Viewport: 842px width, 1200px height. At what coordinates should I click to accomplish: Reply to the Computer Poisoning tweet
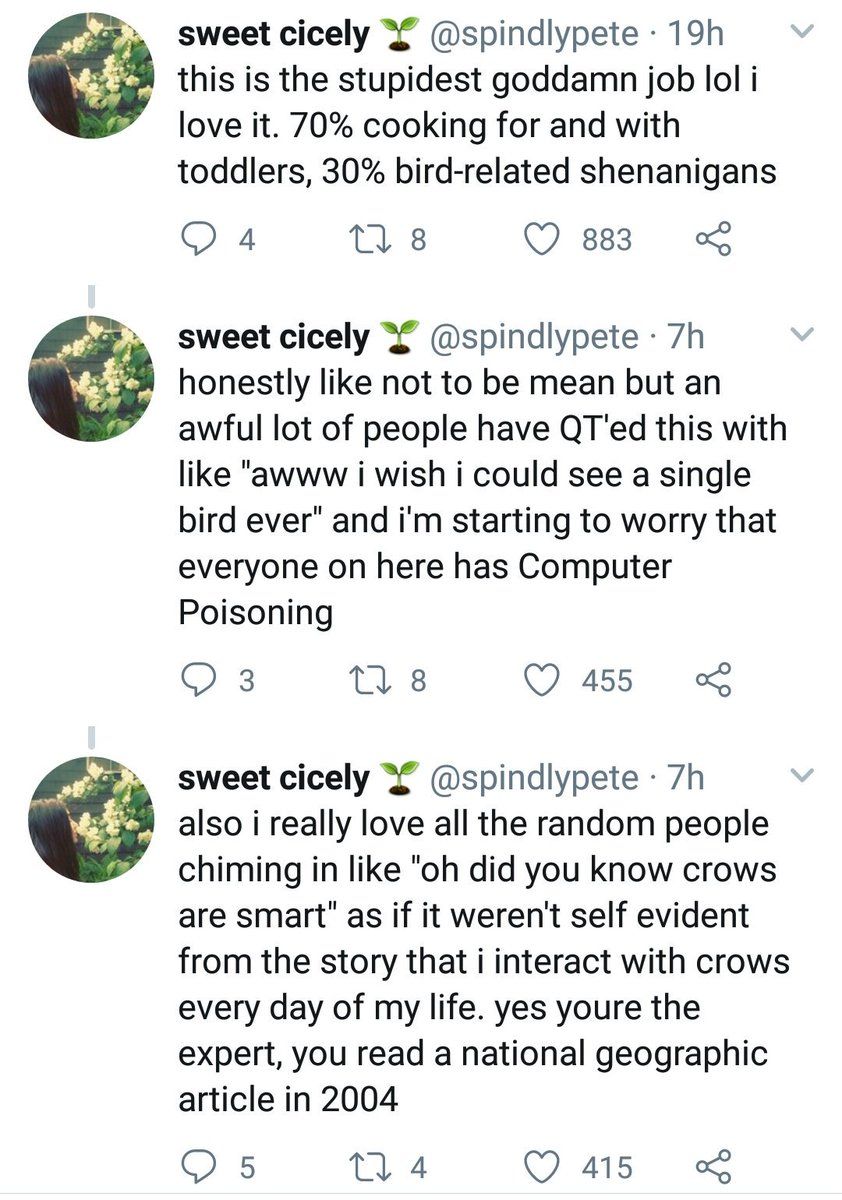point(199,680)
